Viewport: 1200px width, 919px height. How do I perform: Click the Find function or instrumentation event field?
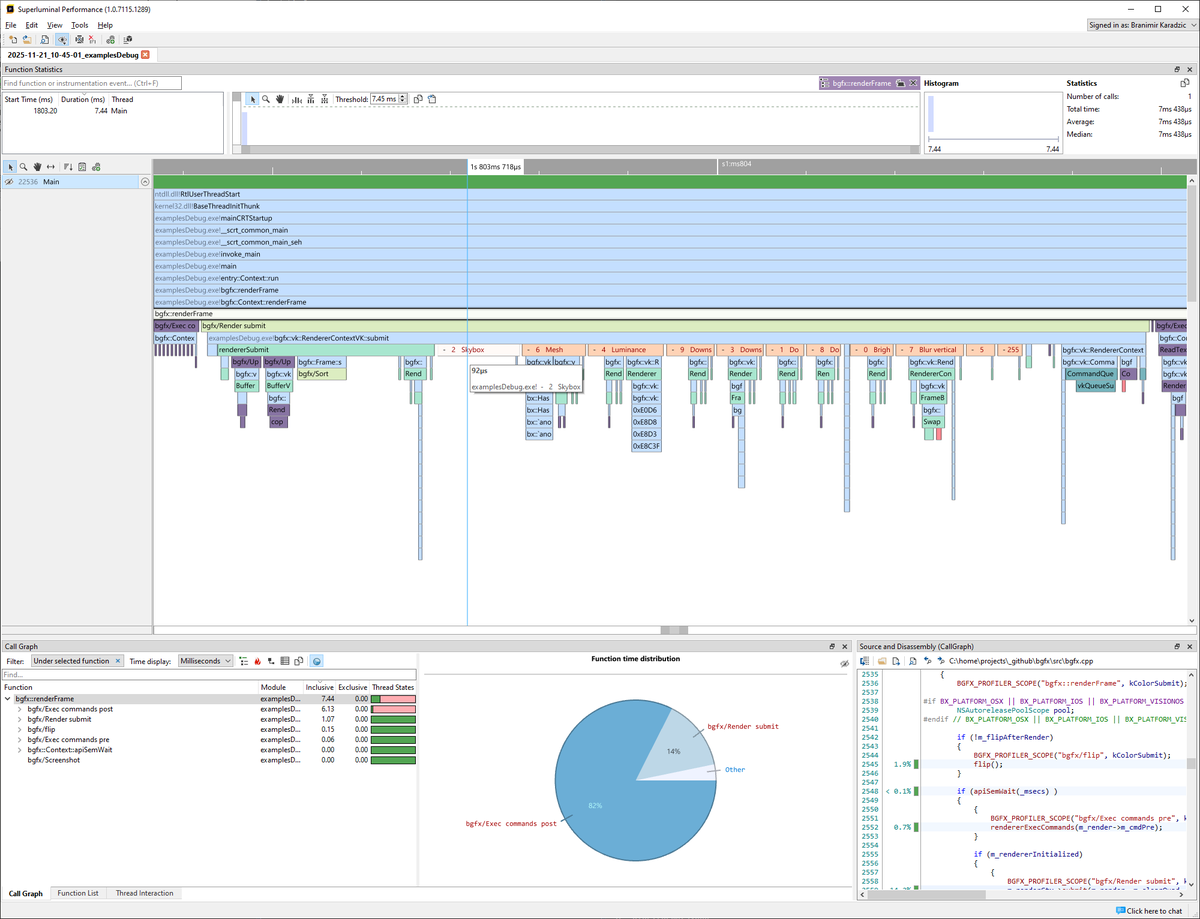click(x=92, y=84)
